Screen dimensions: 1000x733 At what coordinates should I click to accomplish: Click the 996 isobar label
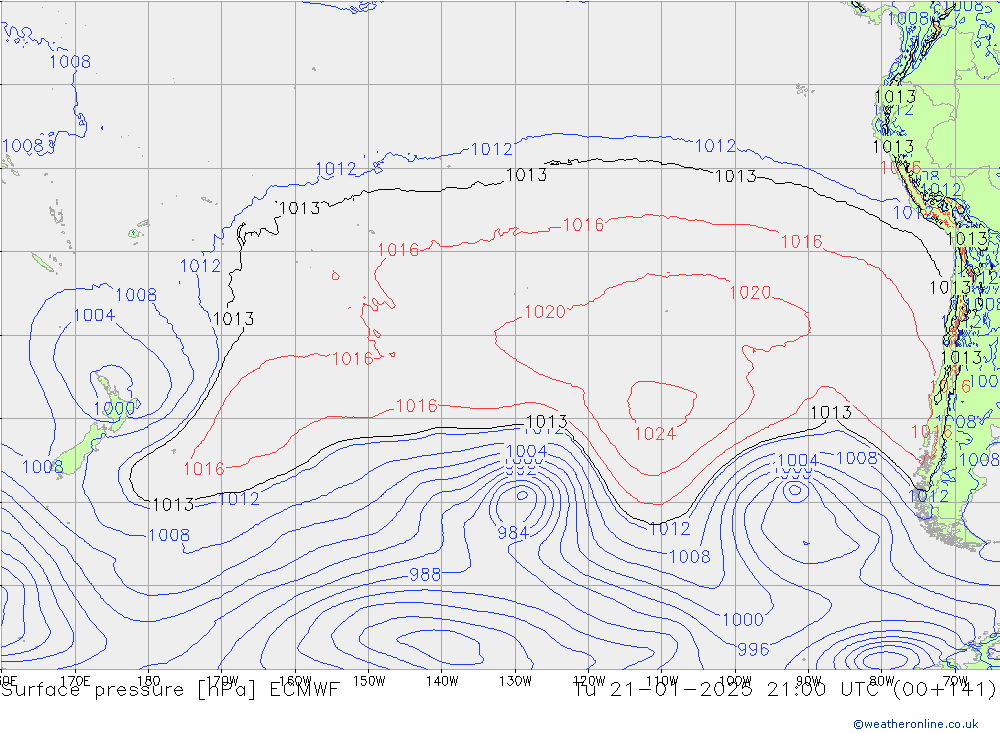(753, 649)
